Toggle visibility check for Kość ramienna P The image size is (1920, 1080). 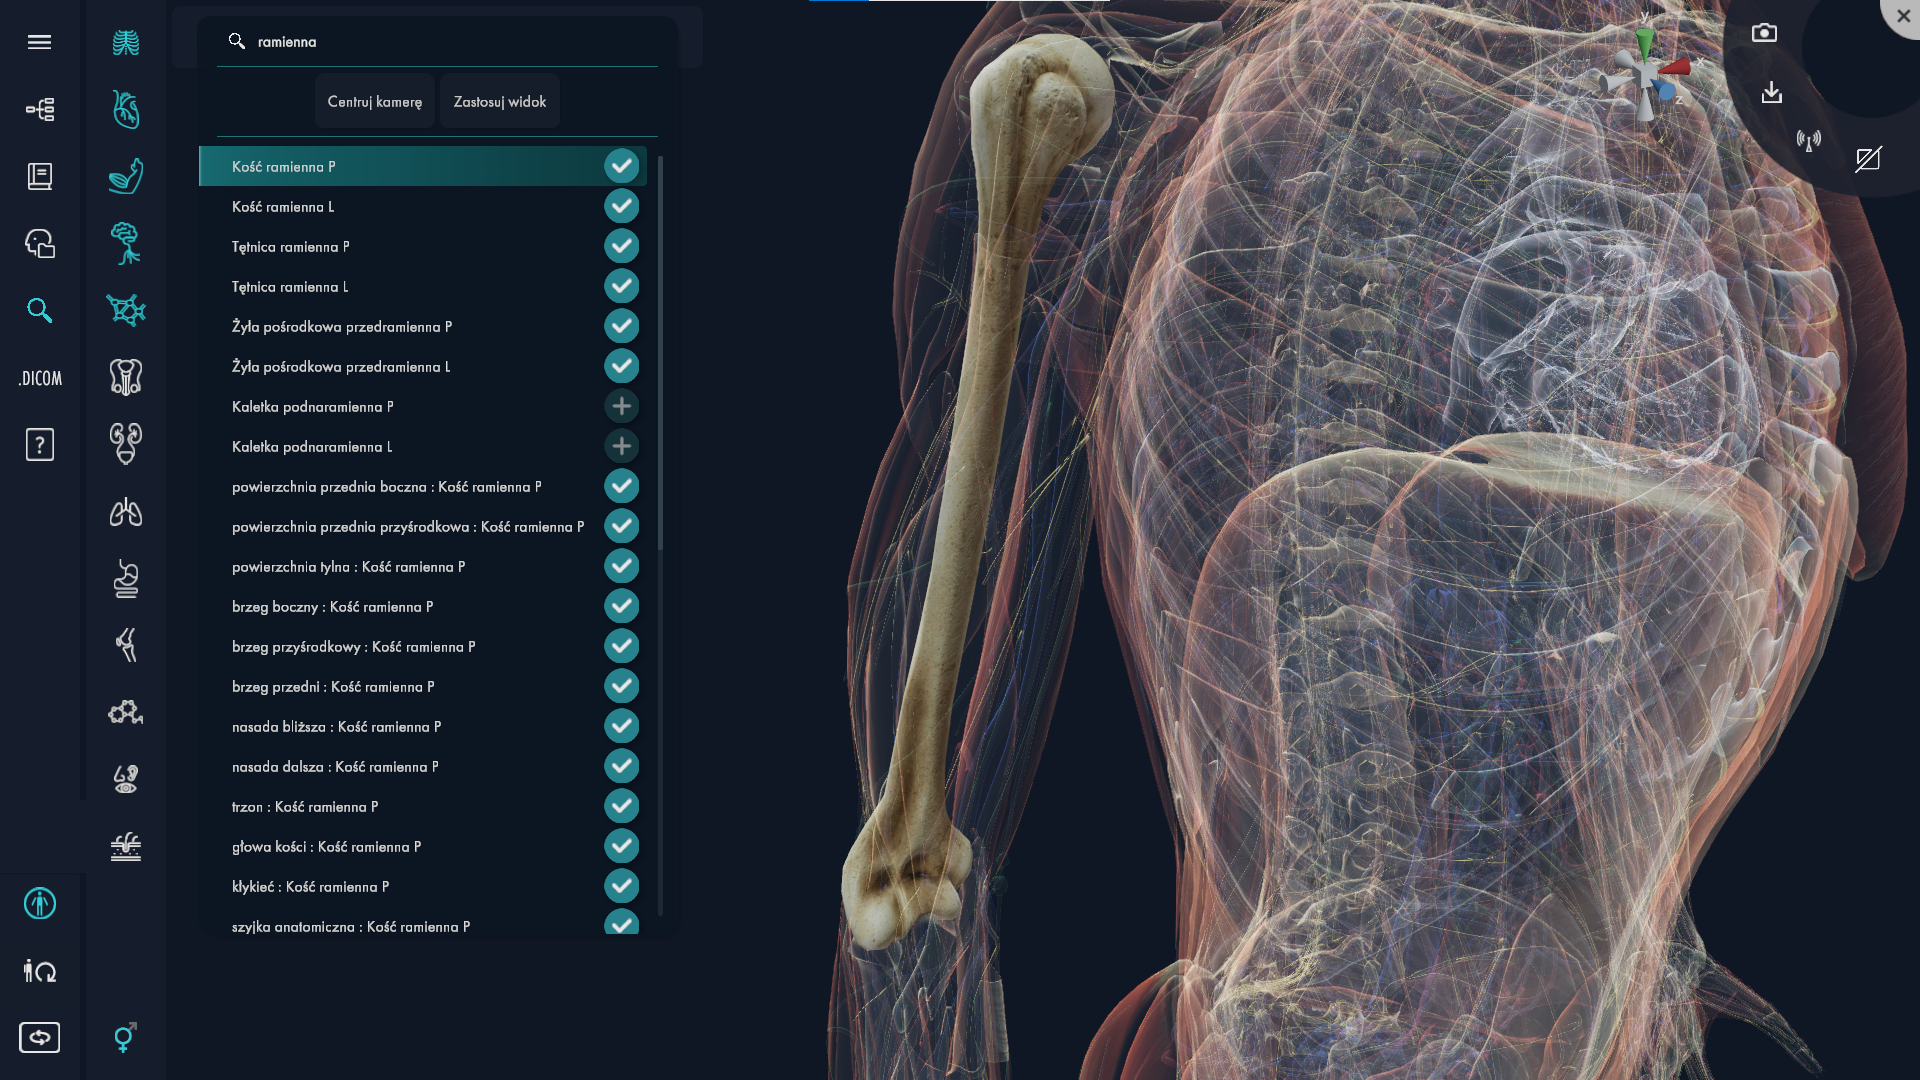621,166
